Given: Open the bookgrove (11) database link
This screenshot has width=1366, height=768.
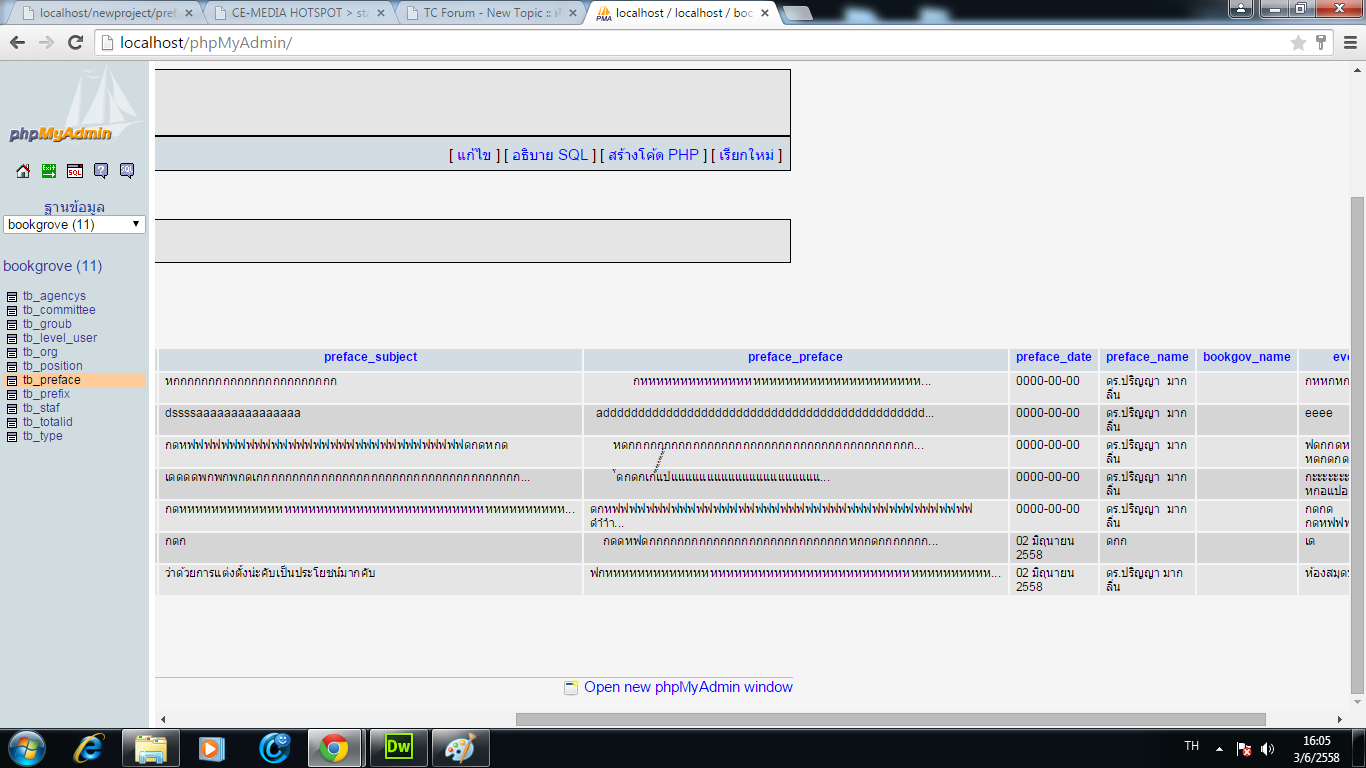Looking at the screenshot, I should [52, 266].
